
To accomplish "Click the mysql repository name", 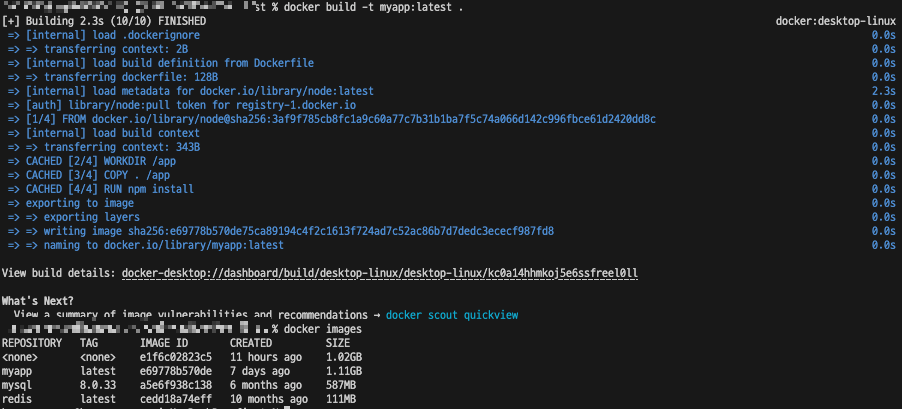I will coord(17,385).
